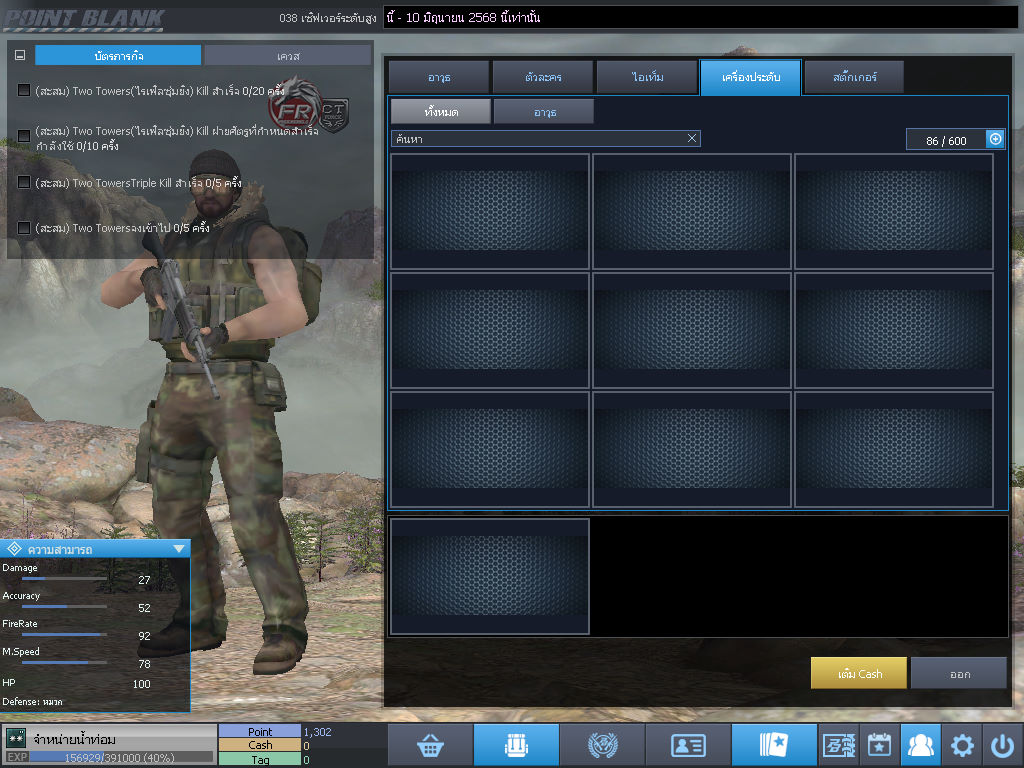Select the ทั้งหมด filter sub-tab
Screen dimensions: 1024x768
(x=441, y=112)
